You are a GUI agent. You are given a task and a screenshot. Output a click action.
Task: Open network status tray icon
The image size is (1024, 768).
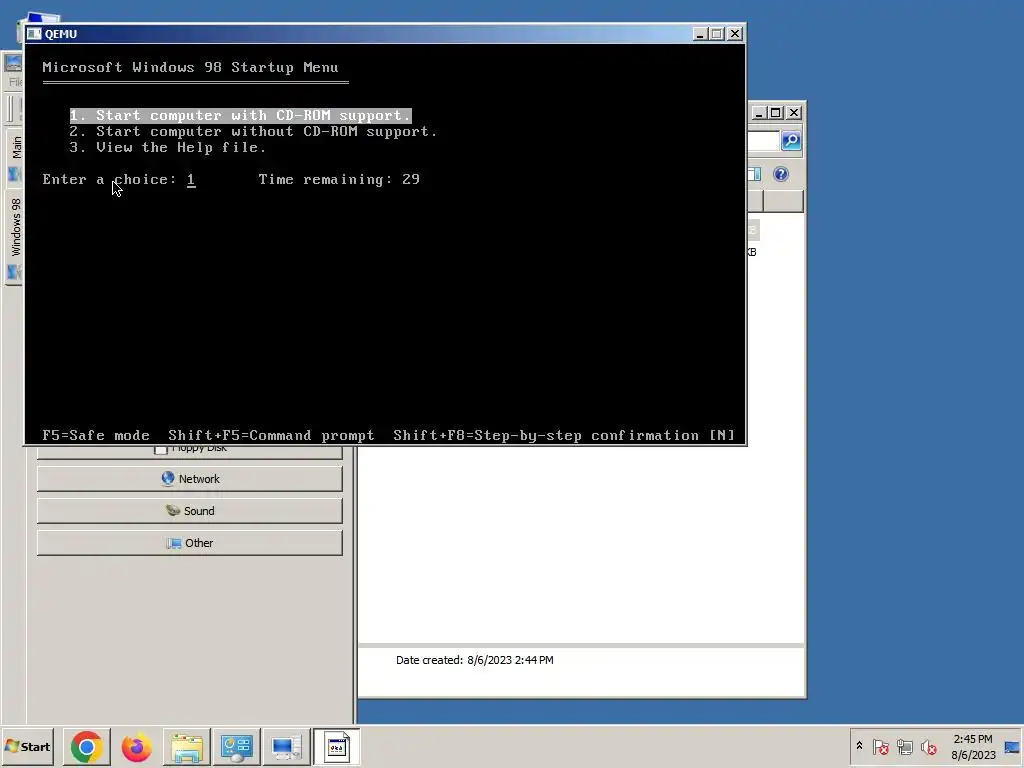[904, 746]
